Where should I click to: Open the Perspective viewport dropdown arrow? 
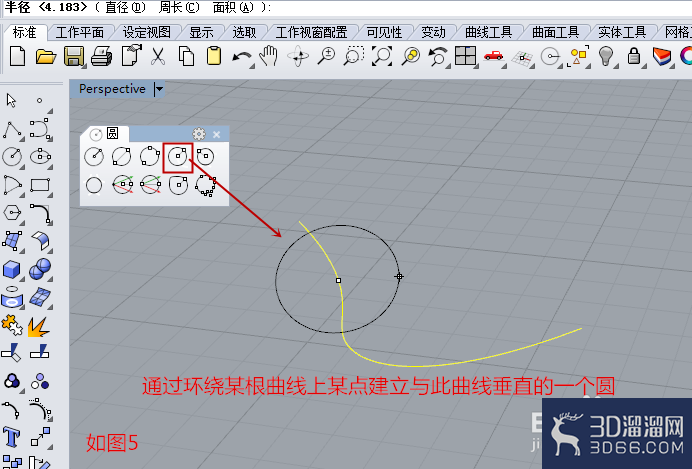pyautogui.click(x=159, y=89)
